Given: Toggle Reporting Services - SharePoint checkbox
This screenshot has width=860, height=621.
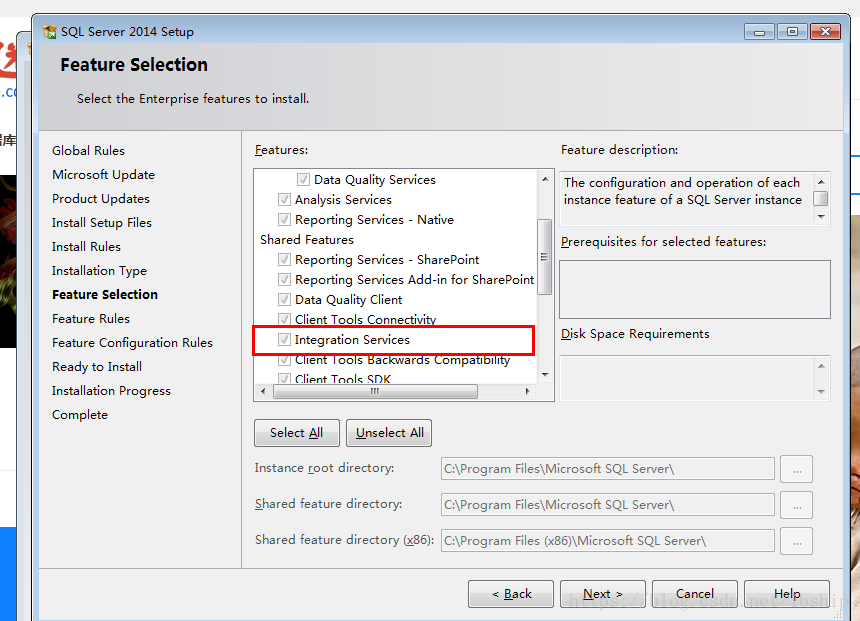Looking at the screenshot, I should coord(284,259).
